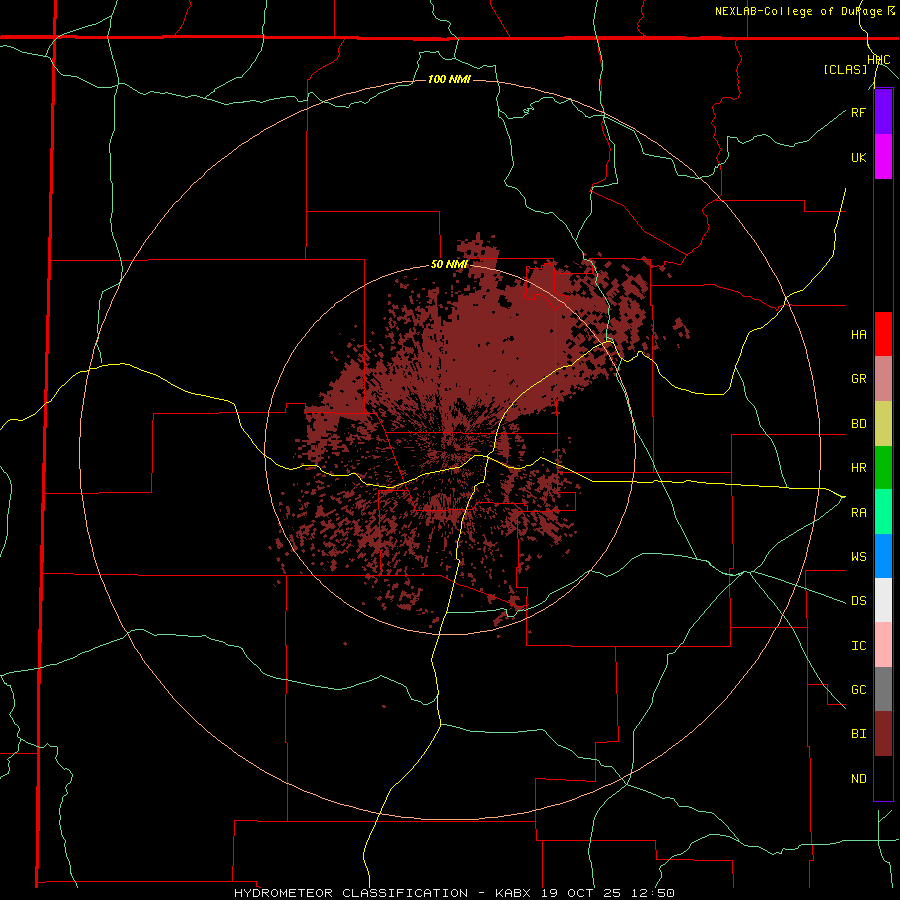The height and width of the screenshot is (900, 900).
Task: Select the GR pink legend swatch
Action: coord(883,379)
